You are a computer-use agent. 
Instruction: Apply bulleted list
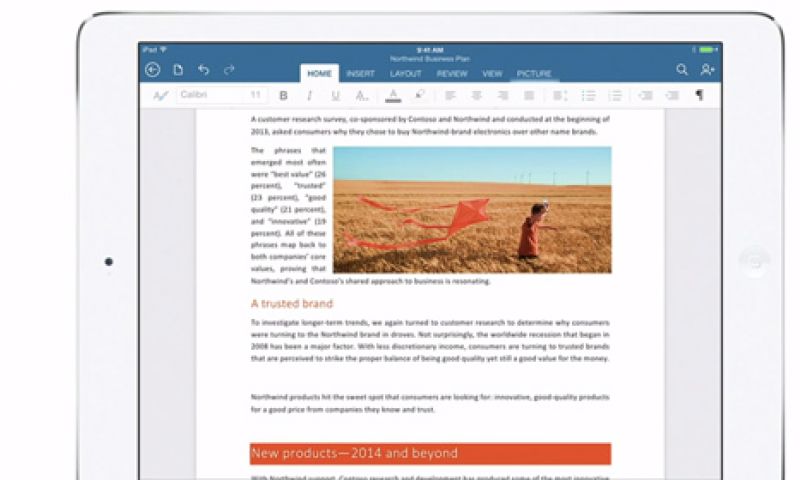588,95
